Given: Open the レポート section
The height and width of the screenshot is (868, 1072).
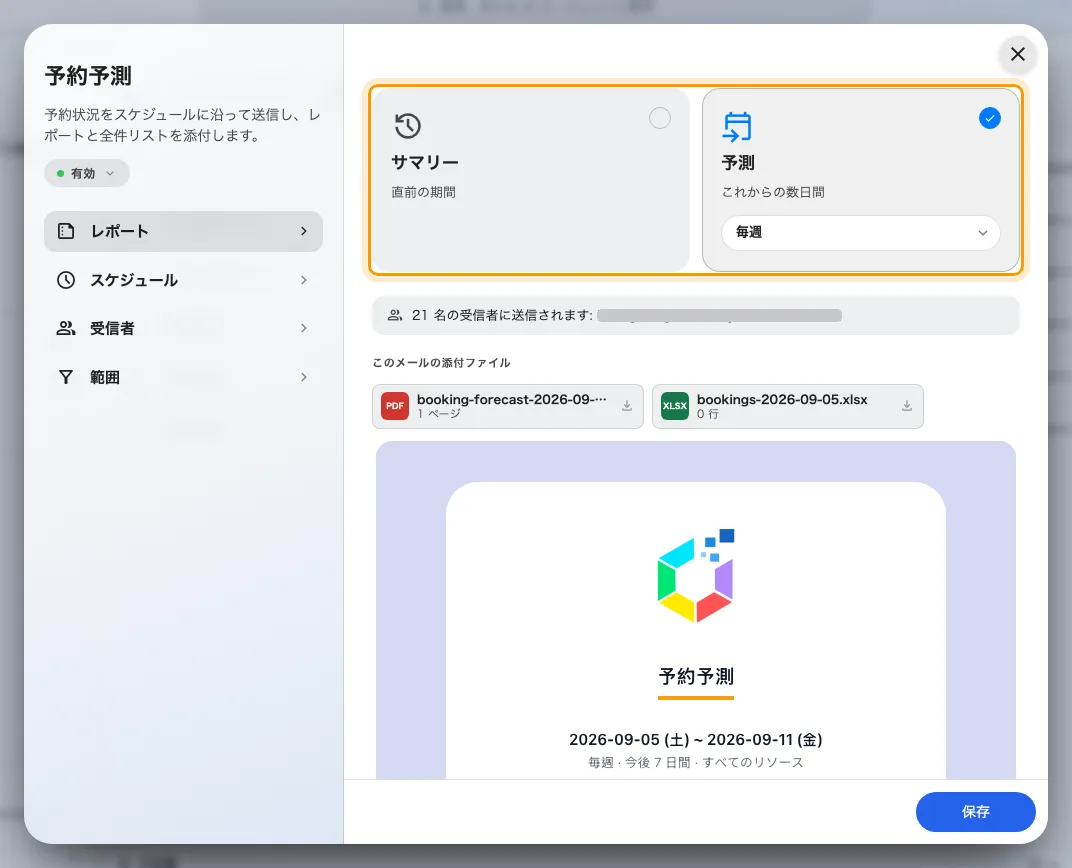Looking at the screenshot, I should click(x=183, y=231).
